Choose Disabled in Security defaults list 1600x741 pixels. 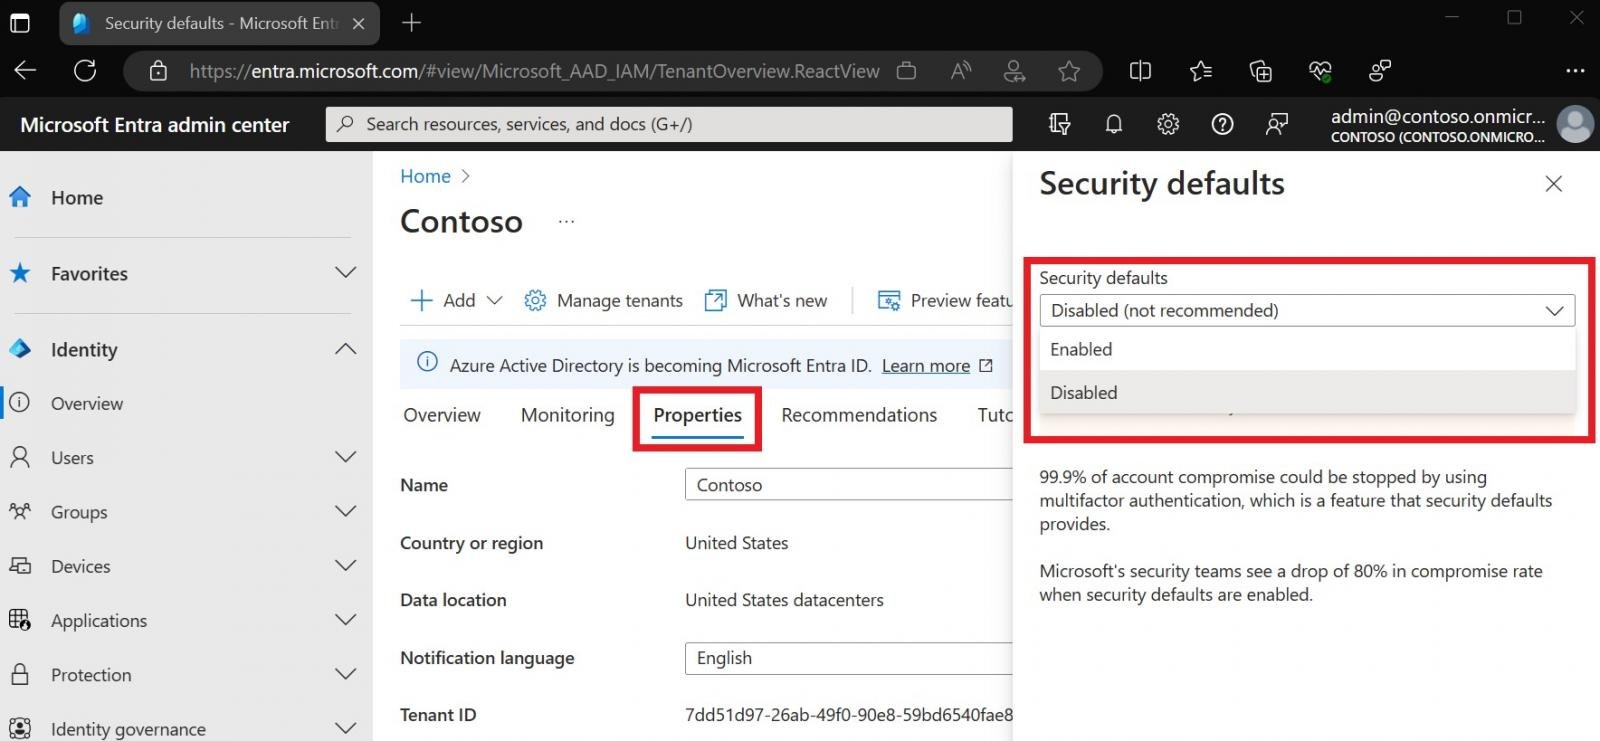1307,392
